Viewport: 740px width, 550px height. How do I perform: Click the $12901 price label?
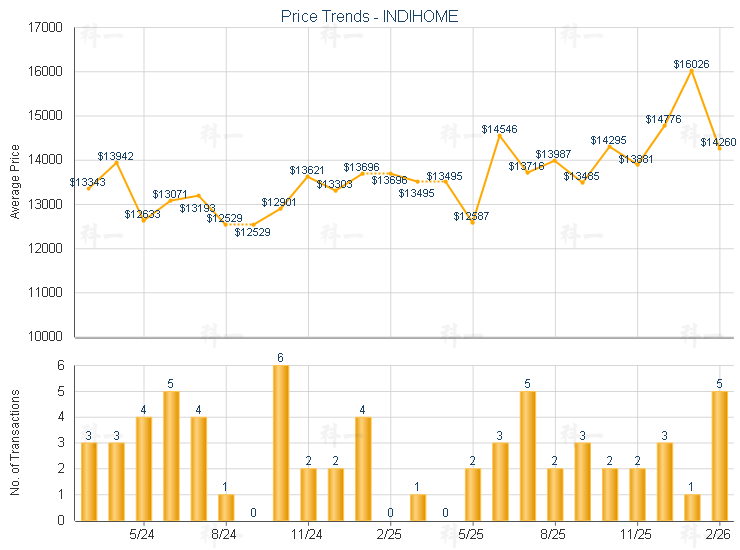(x=280, y=203)
